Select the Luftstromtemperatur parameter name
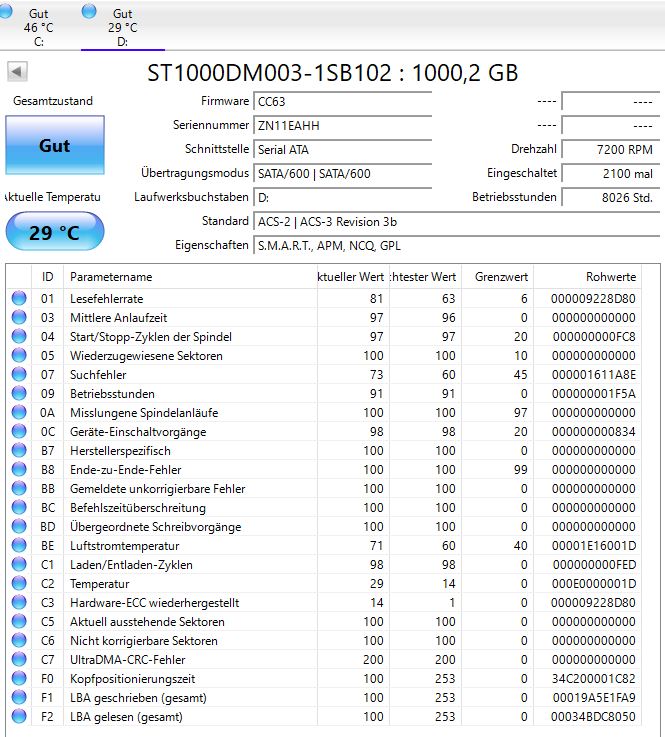This screenshot has width=665, height=737. (125, 546)
